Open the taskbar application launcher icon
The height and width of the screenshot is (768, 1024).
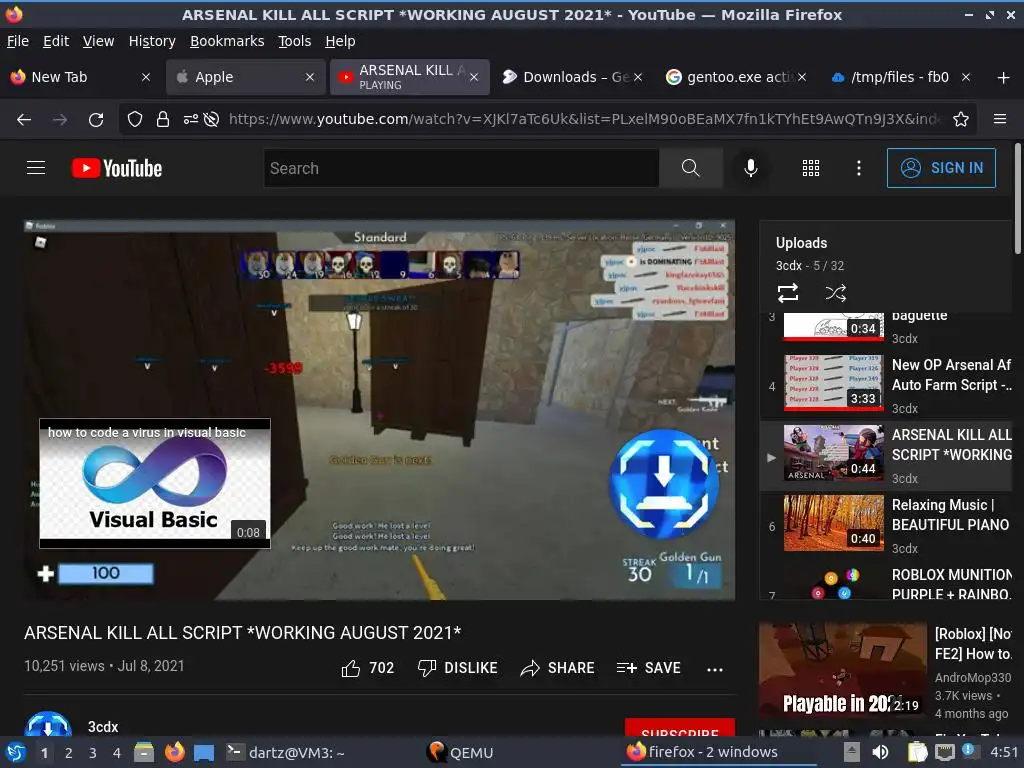click(x=16, y=752)
